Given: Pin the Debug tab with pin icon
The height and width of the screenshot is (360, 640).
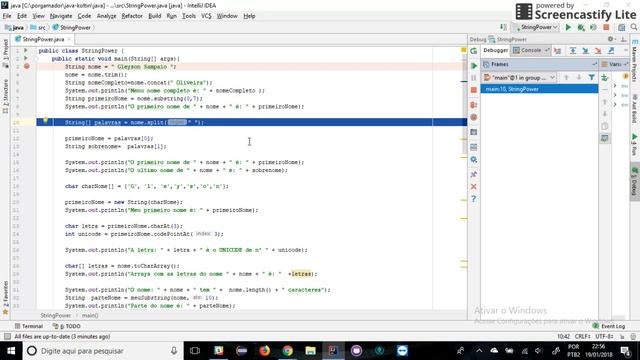Looking at the screenshot, I should pos(473,174).
